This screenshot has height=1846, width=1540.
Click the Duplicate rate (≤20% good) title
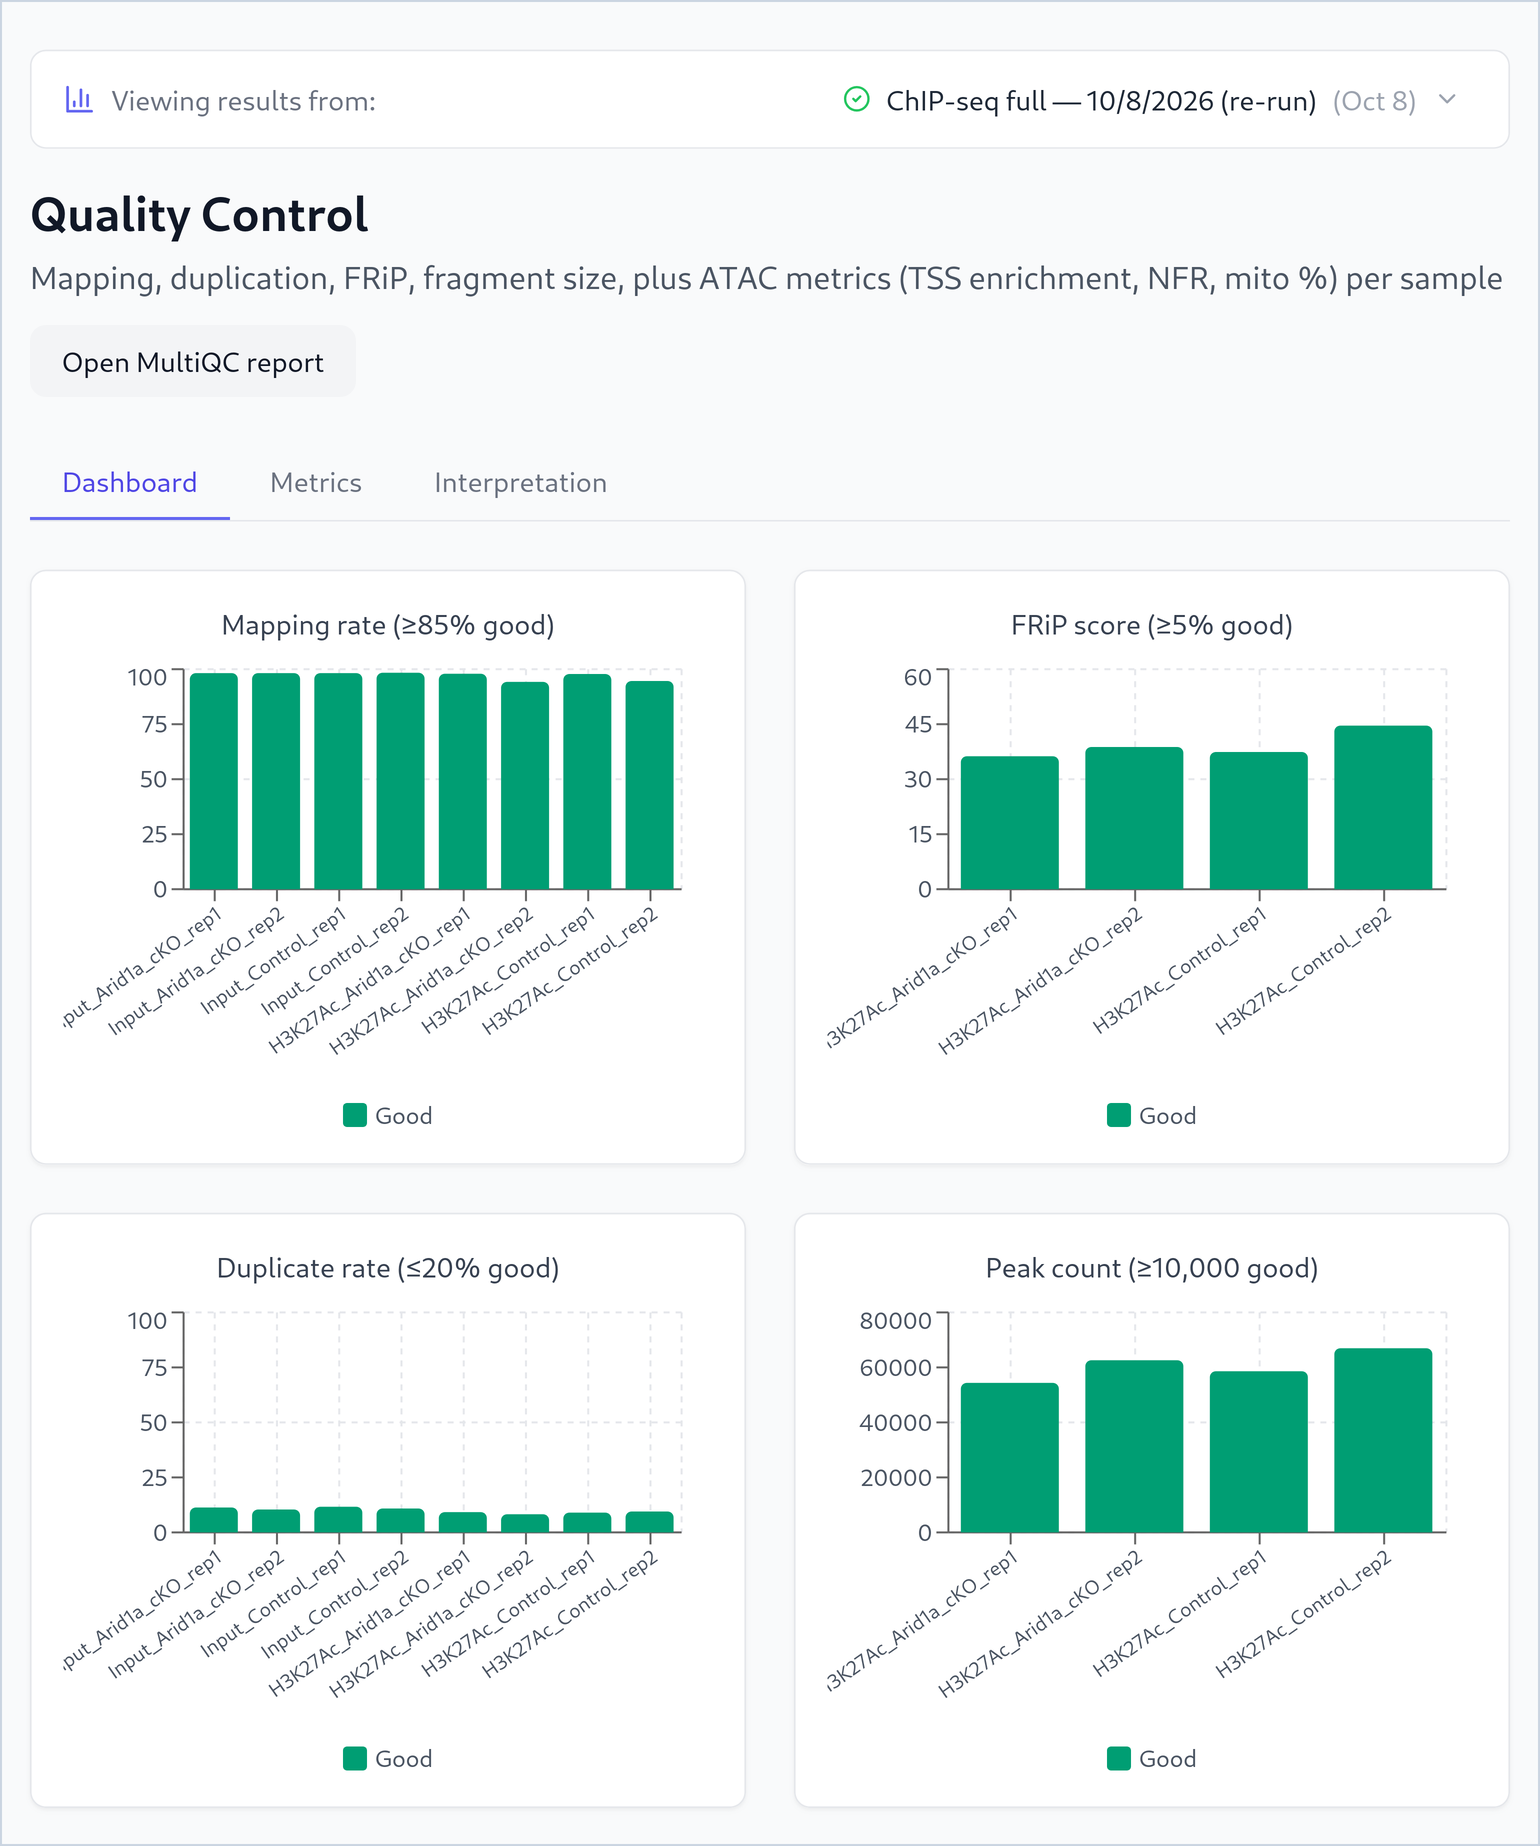coord(388,1269)
